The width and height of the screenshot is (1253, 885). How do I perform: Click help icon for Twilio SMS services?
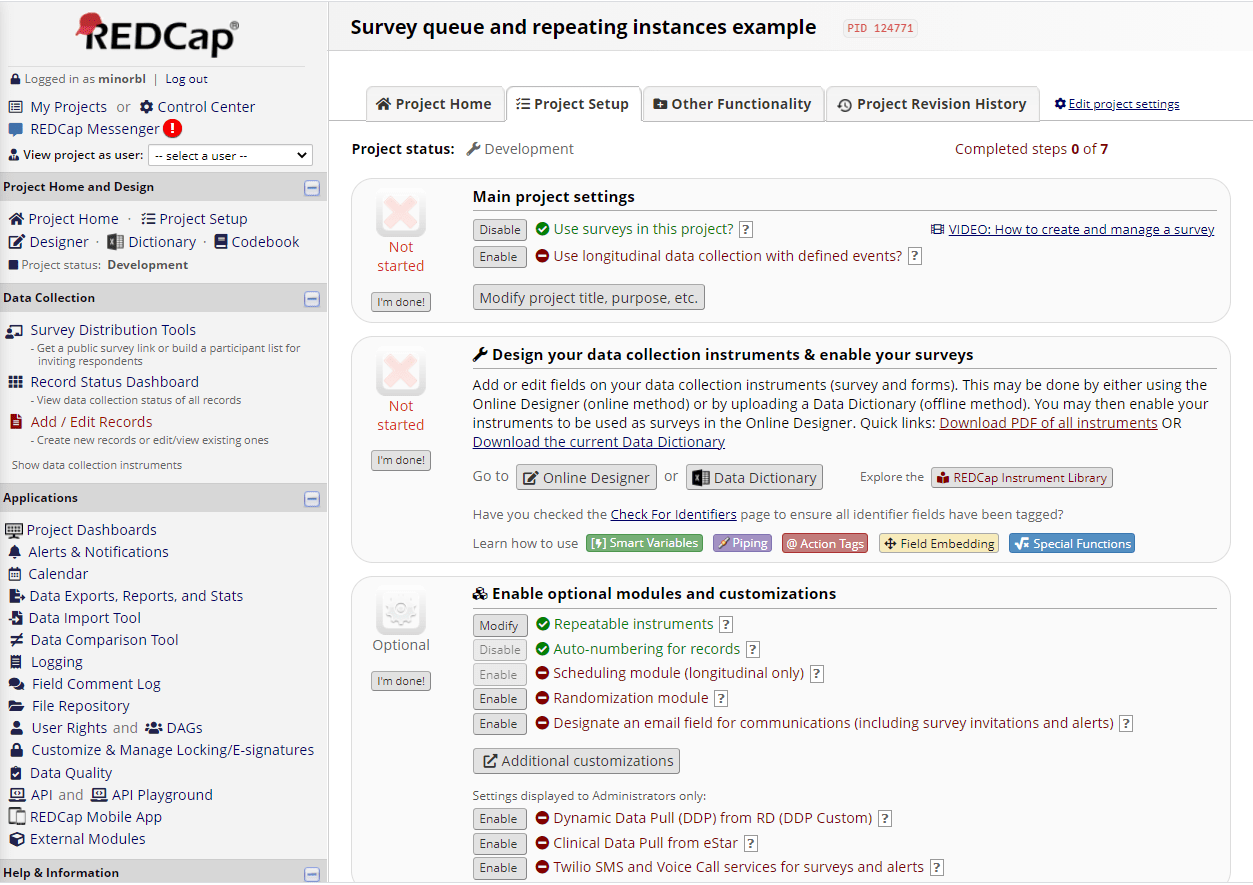937,867
